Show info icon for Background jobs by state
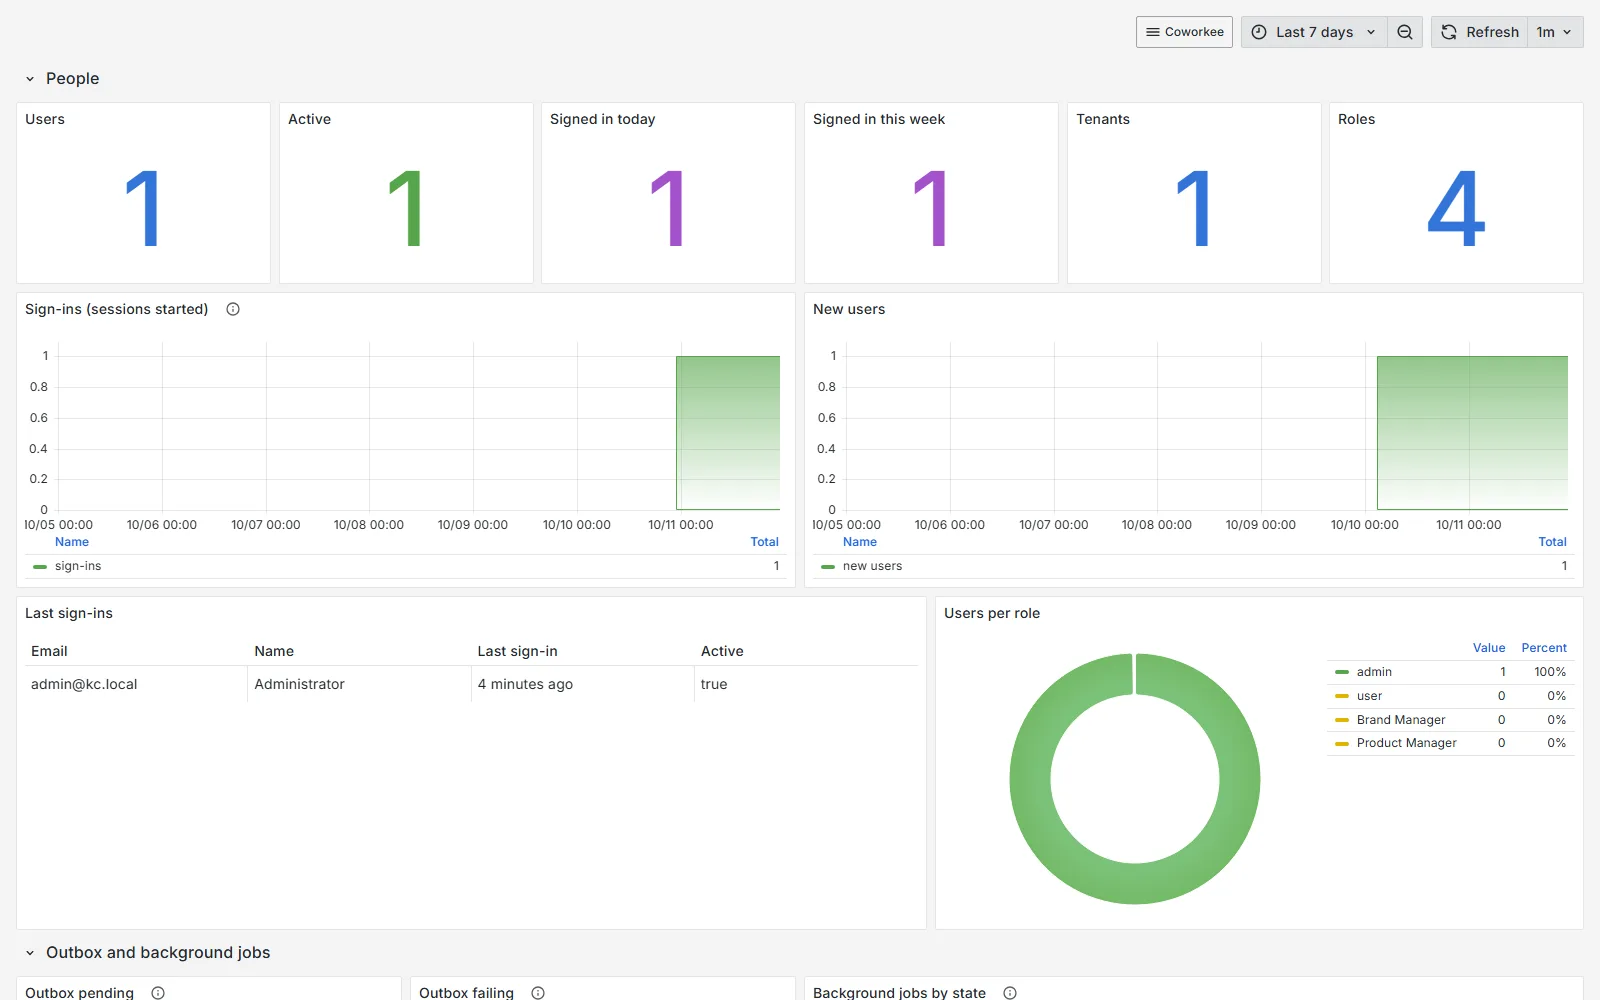 (1010, 993)
